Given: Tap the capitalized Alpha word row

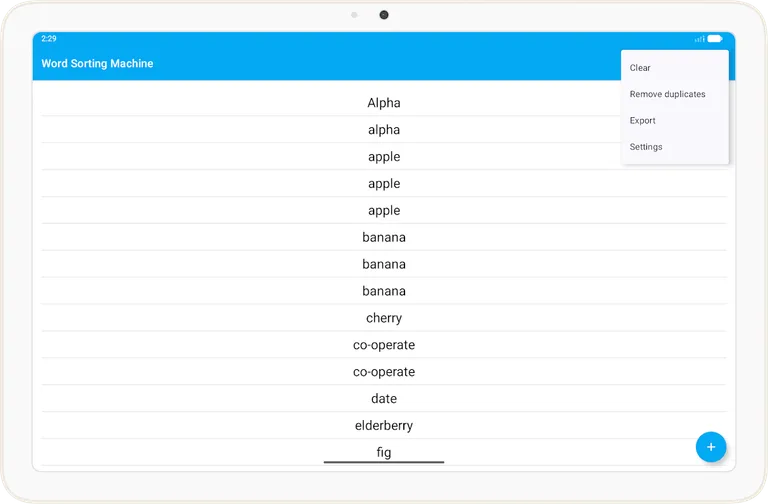Looking at the screenshot, I should pyautogui.click(x=384, y=103).
